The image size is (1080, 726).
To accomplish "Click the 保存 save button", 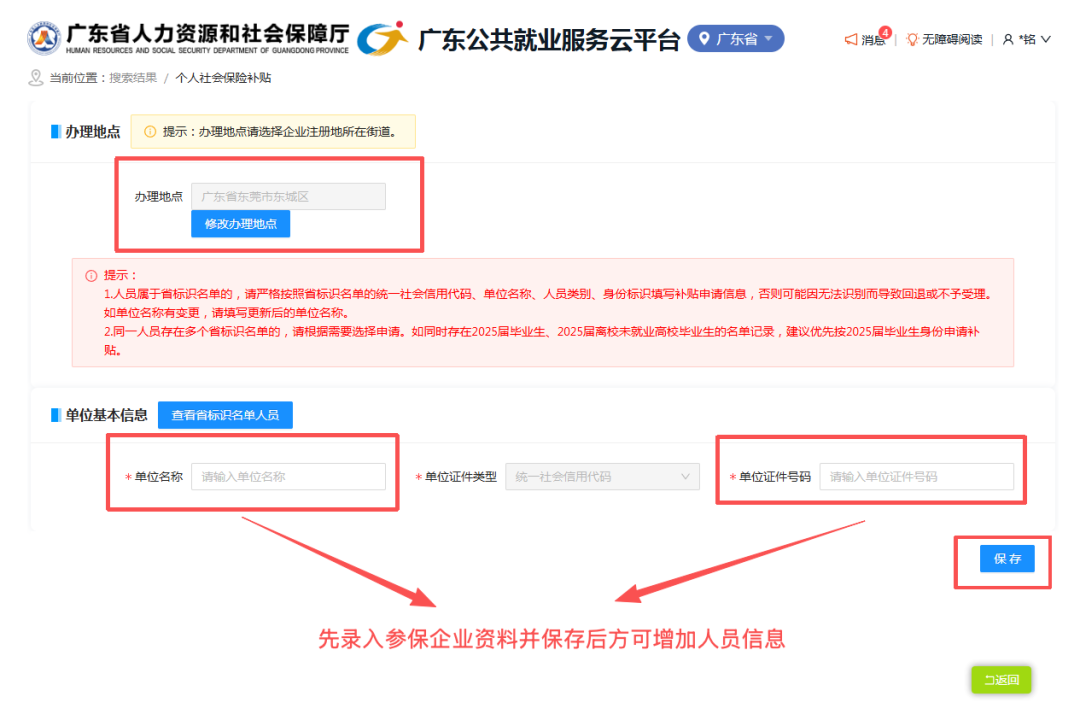I will pyautogui.click(x=1007, y=559).
